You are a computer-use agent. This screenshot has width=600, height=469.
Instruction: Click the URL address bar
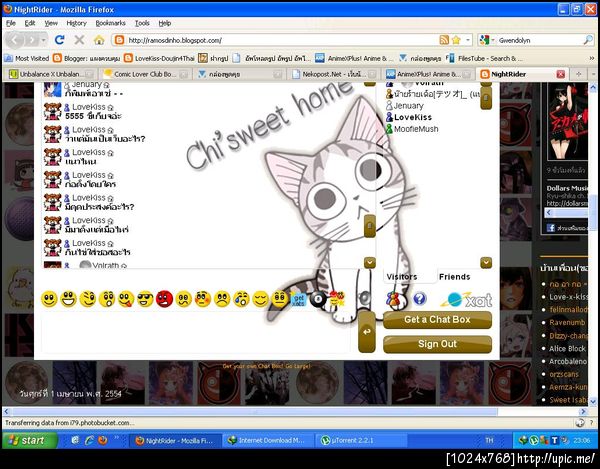(283, 40)
